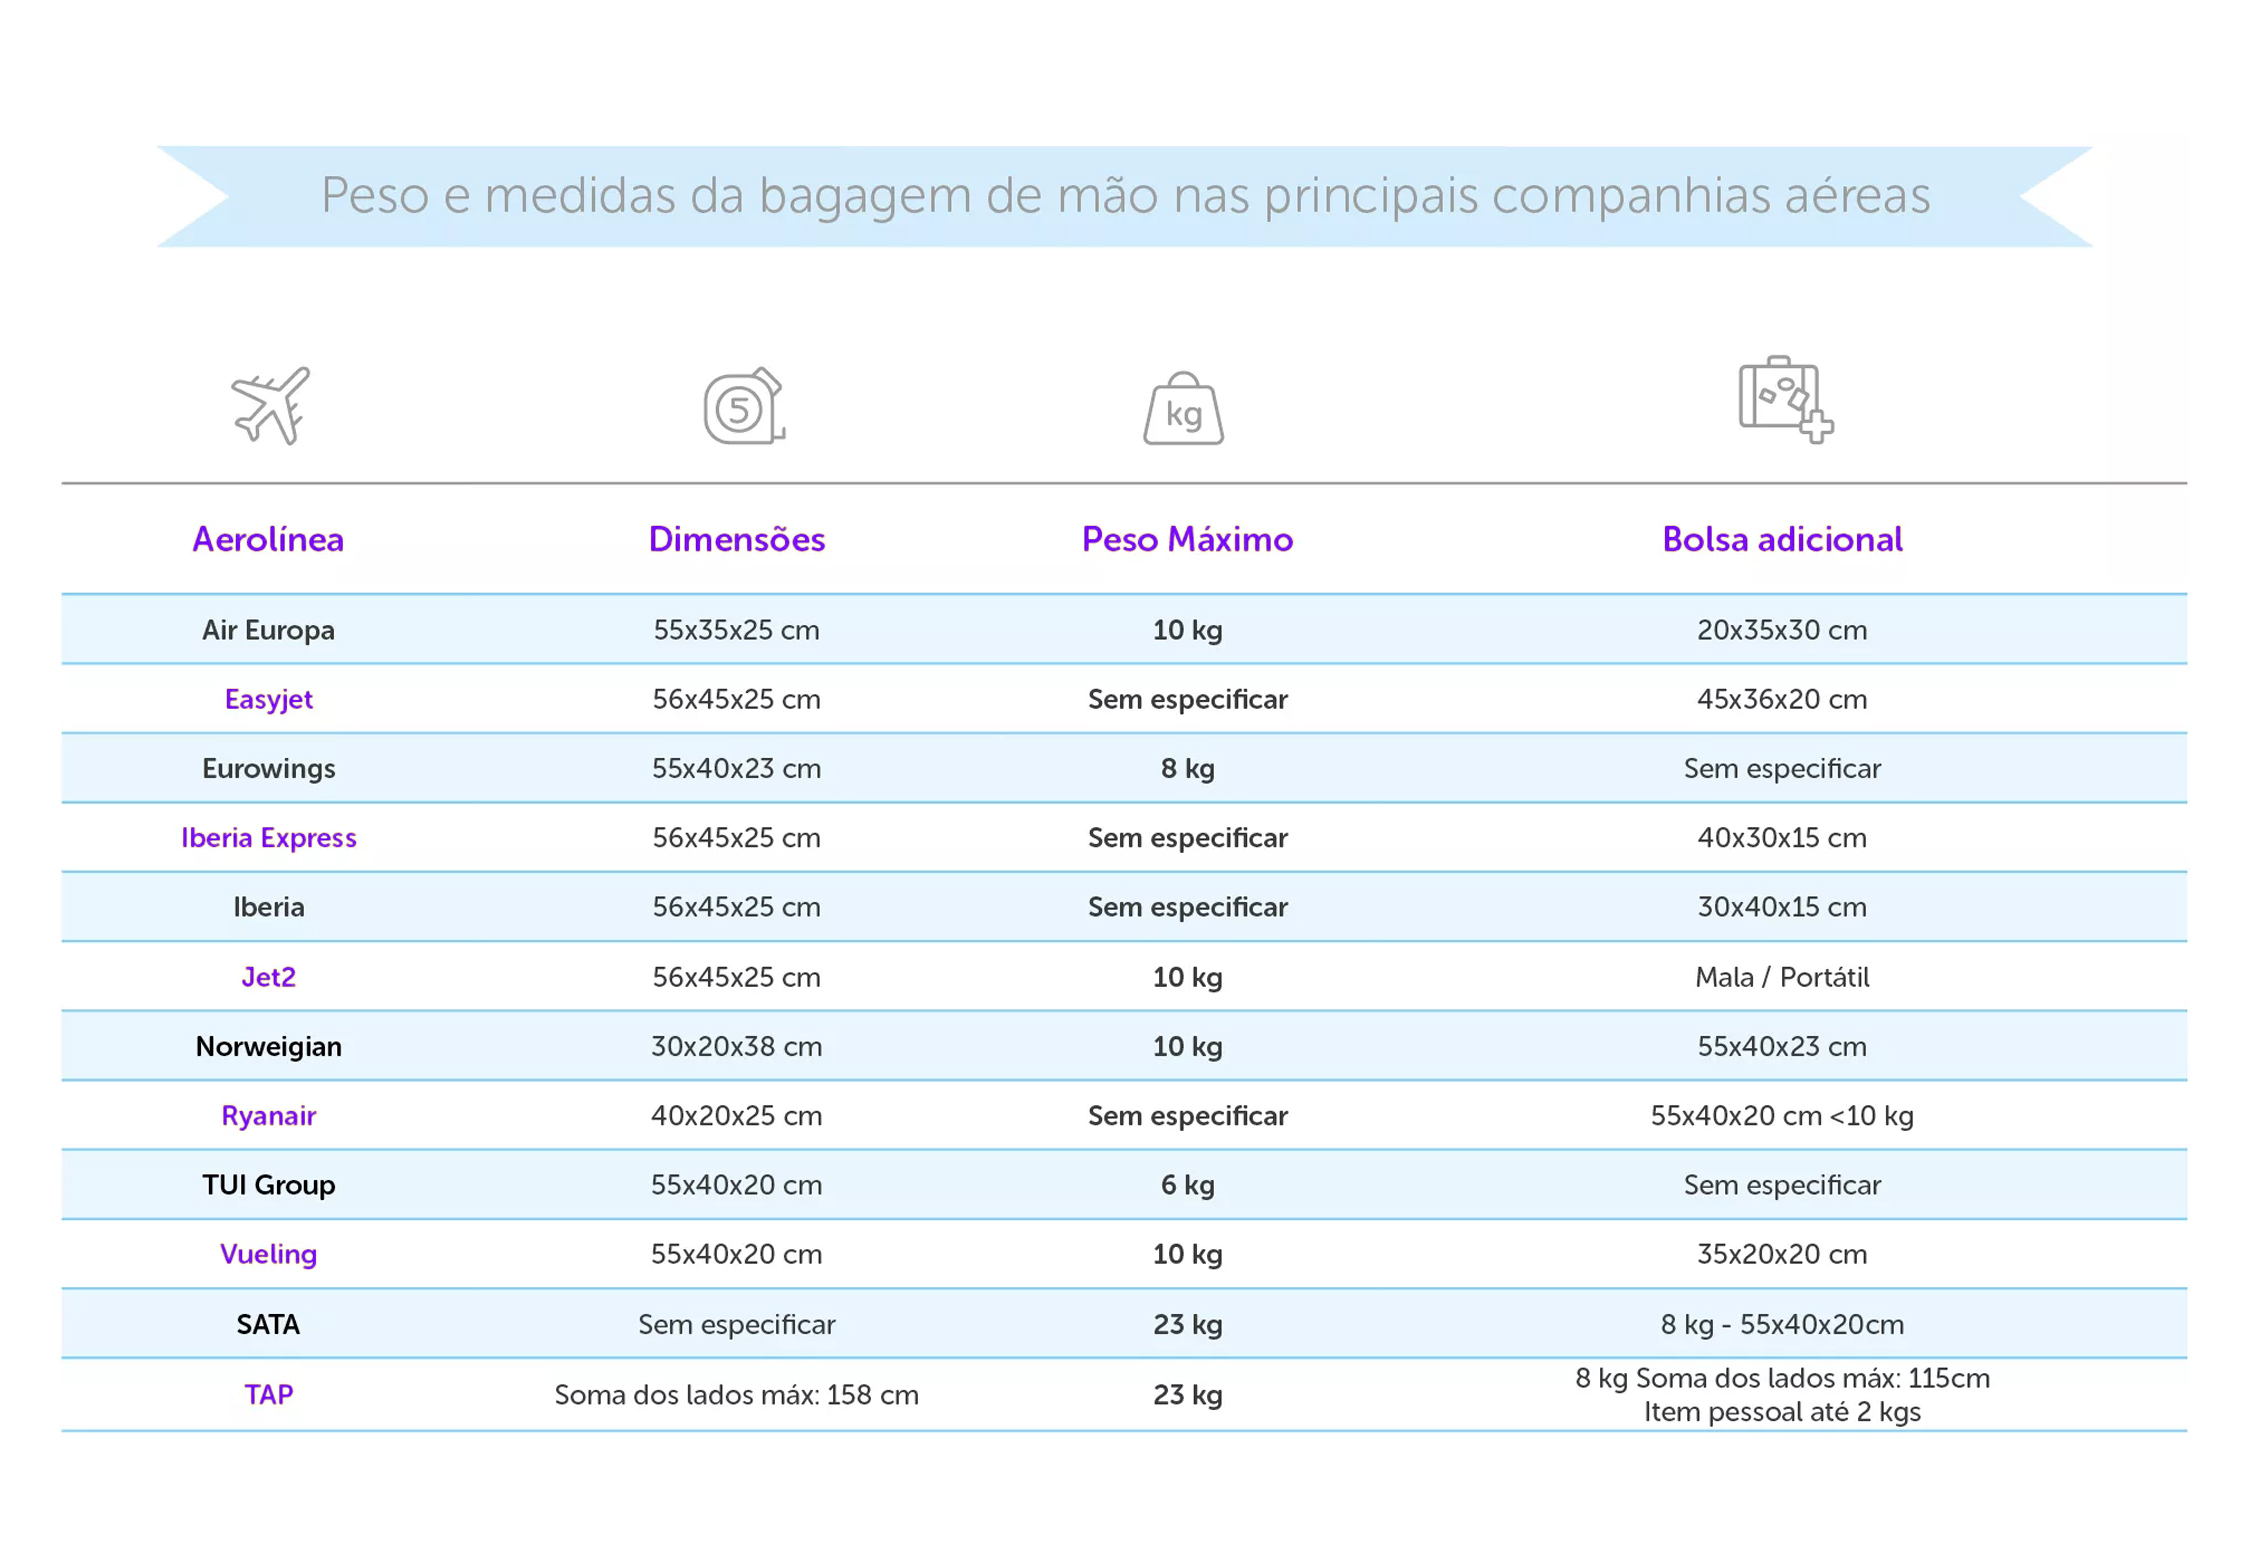Click the kg weight icon
The height and width of the screenshot is (1565, 2250).
[x=1184, y=408]
